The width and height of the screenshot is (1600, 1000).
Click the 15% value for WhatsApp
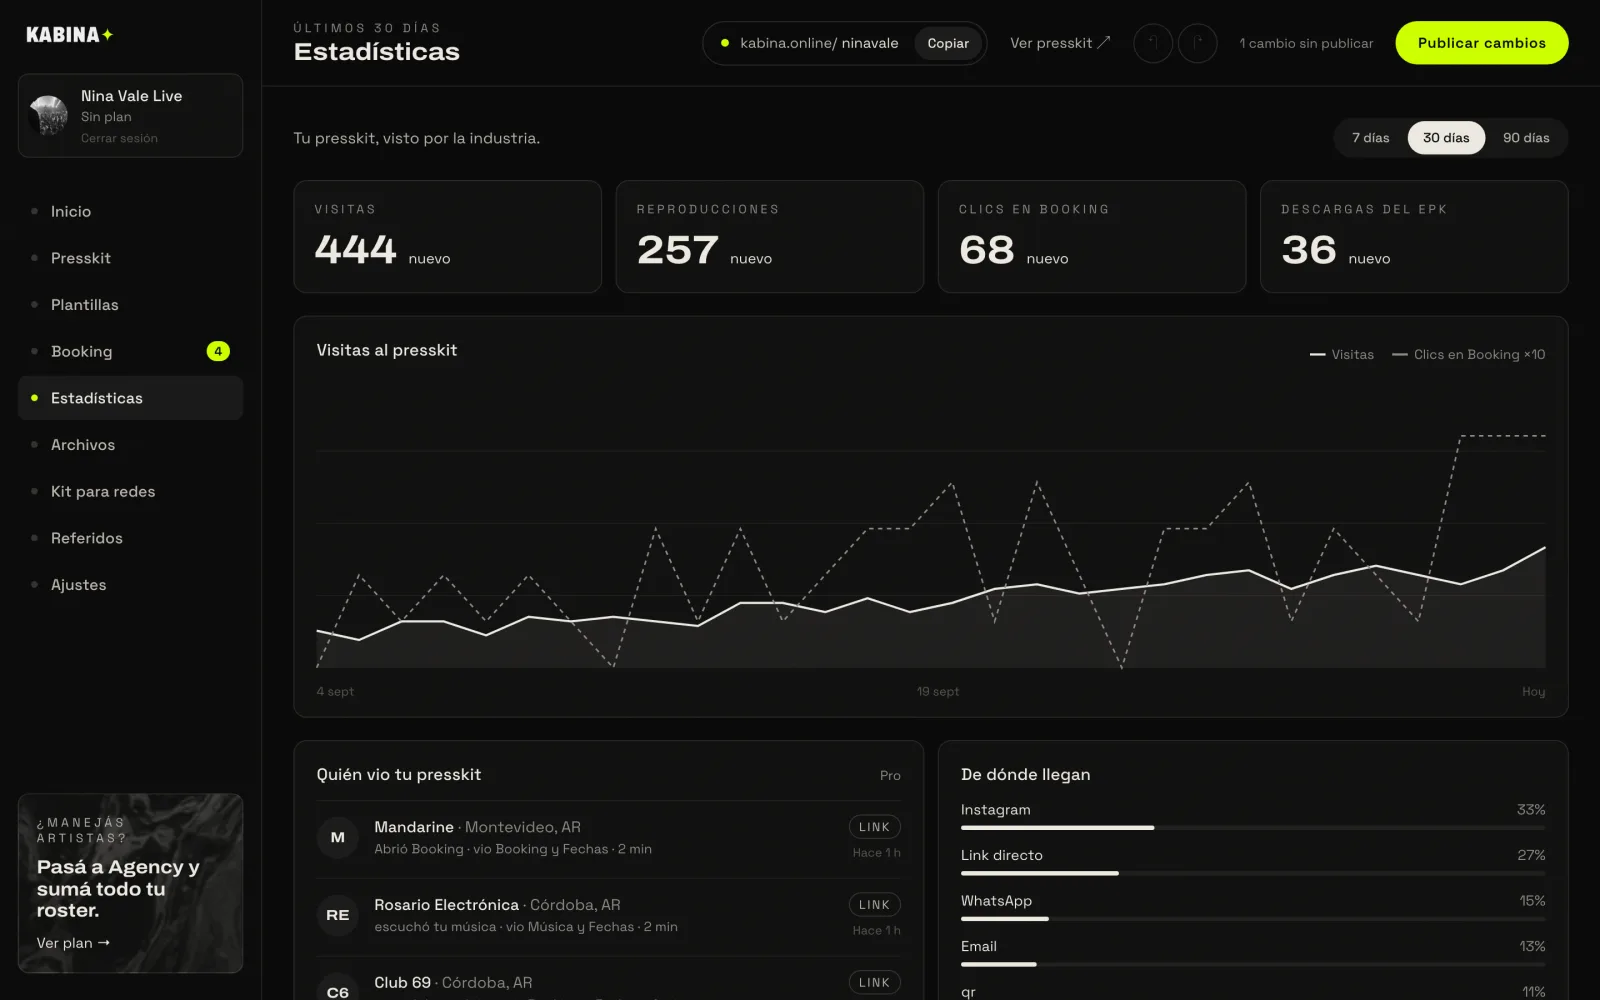tap(1532, 901)
